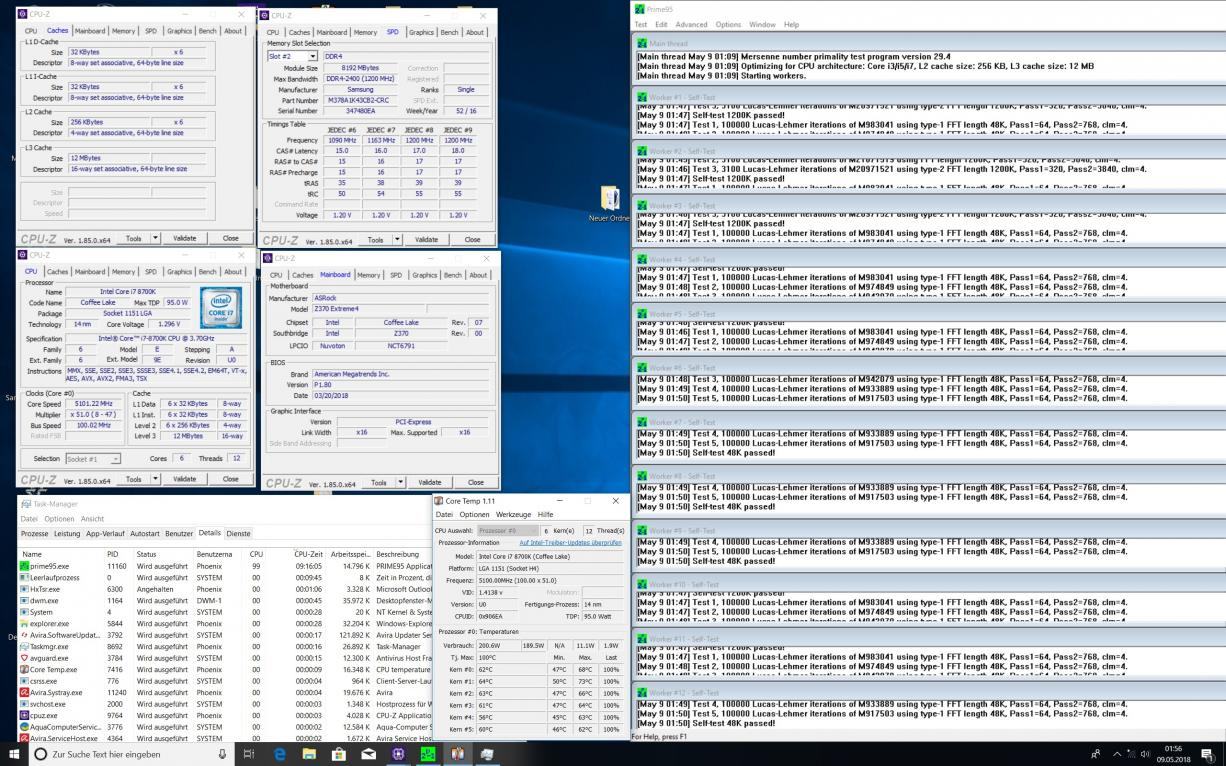Open Memory tab in CPU-Z Mainboard window

tap(369, 275)
